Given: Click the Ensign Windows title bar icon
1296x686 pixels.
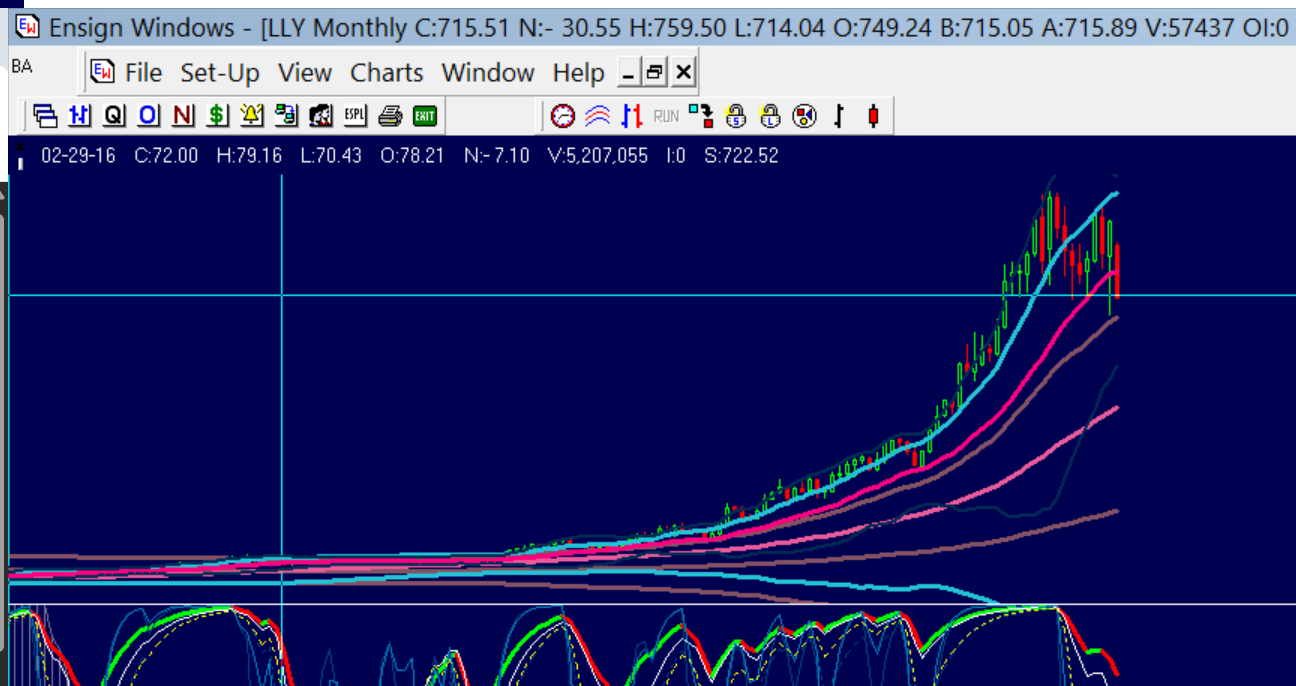Looking at the screenshot, I should pos(29,27).
